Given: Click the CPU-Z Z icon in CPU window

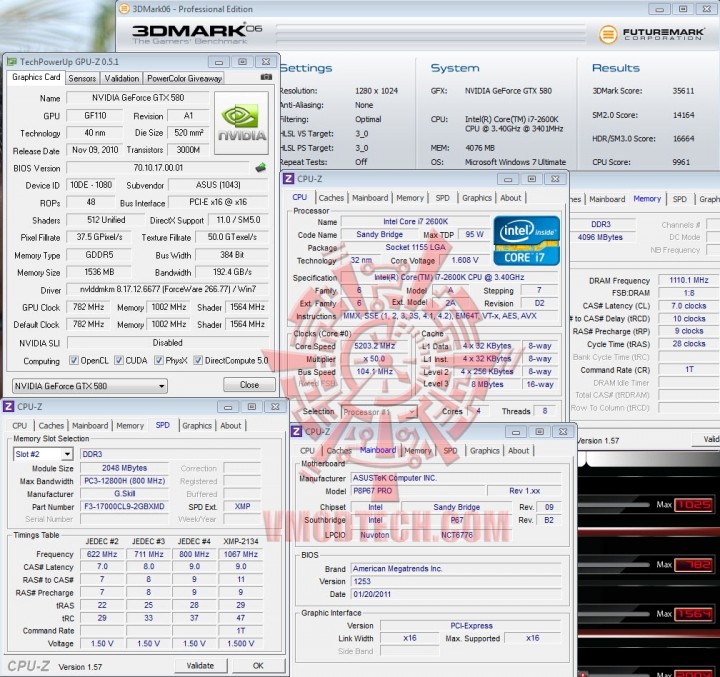Looking at the screenshot, I should [x=288, y=179].
